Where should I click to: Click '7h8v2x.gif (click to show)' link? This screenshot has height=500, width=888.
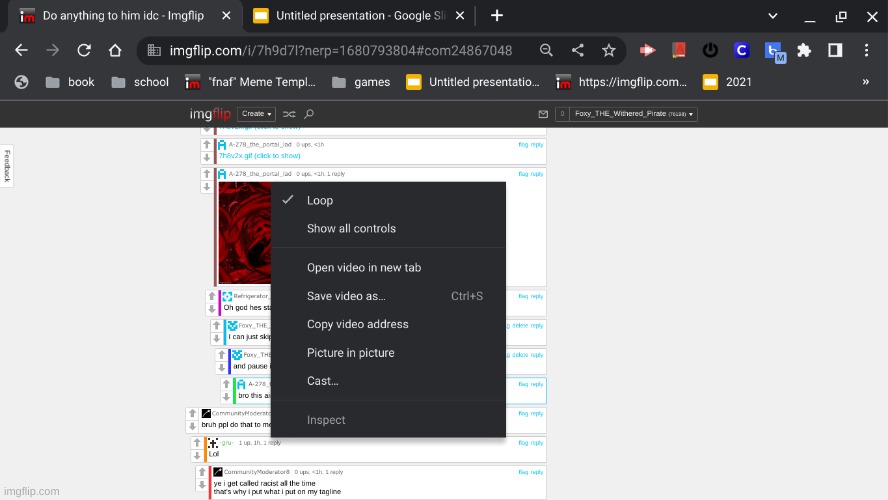(x=260, y=156)
